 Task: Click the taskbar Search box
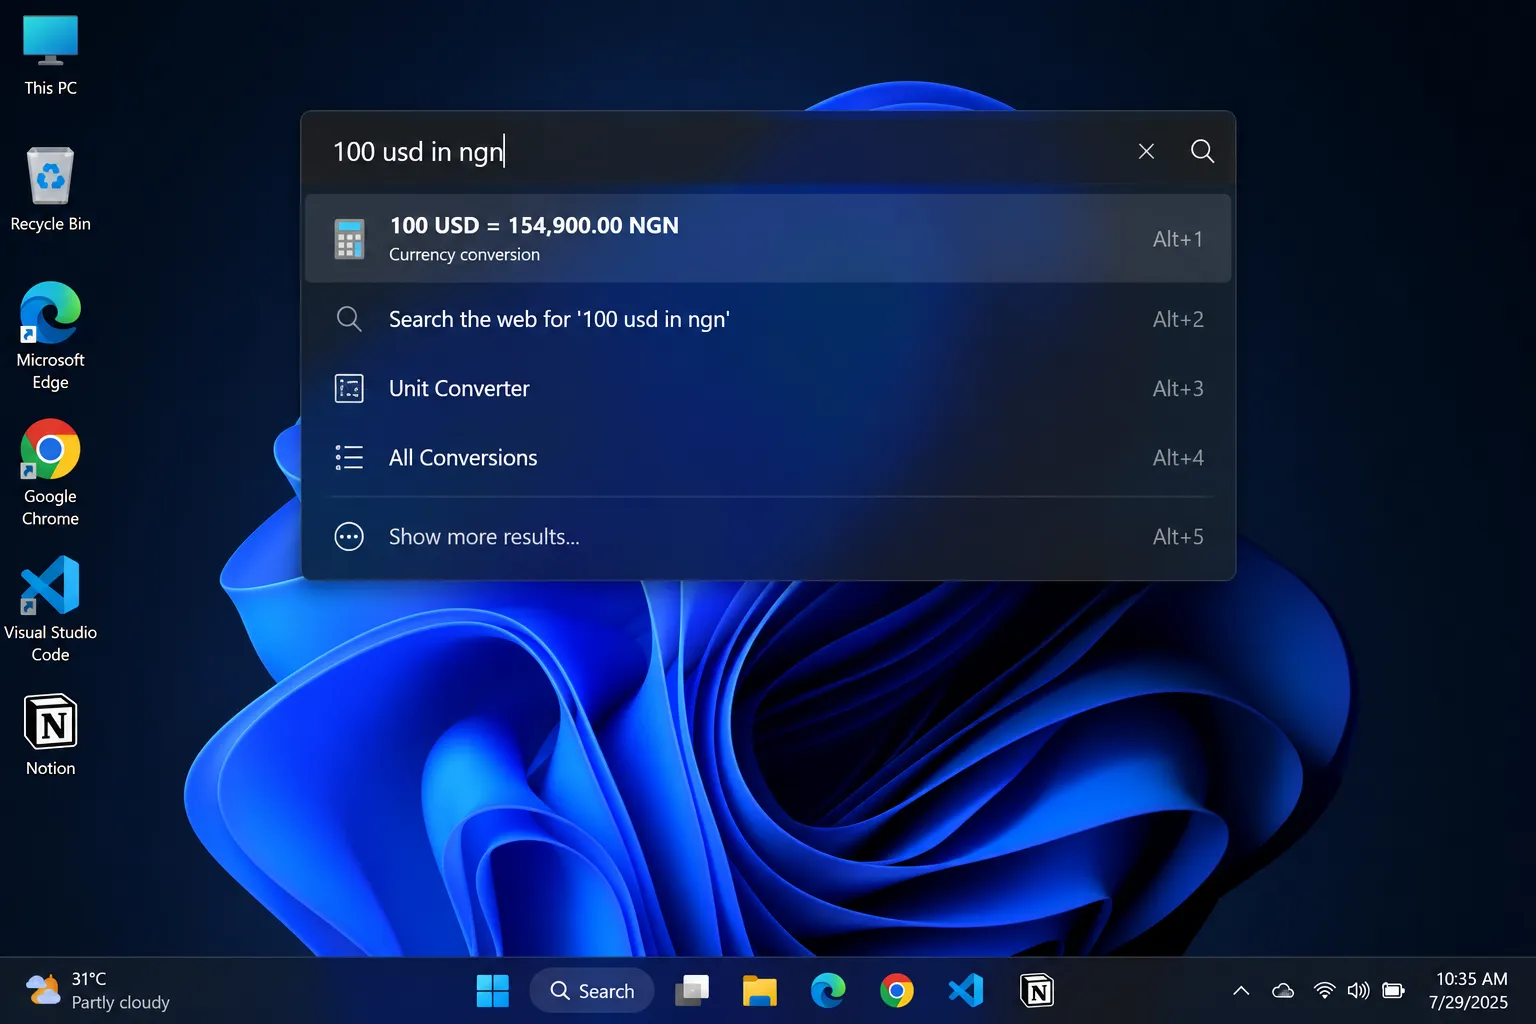pyautogui.click(x=592, y=991)
